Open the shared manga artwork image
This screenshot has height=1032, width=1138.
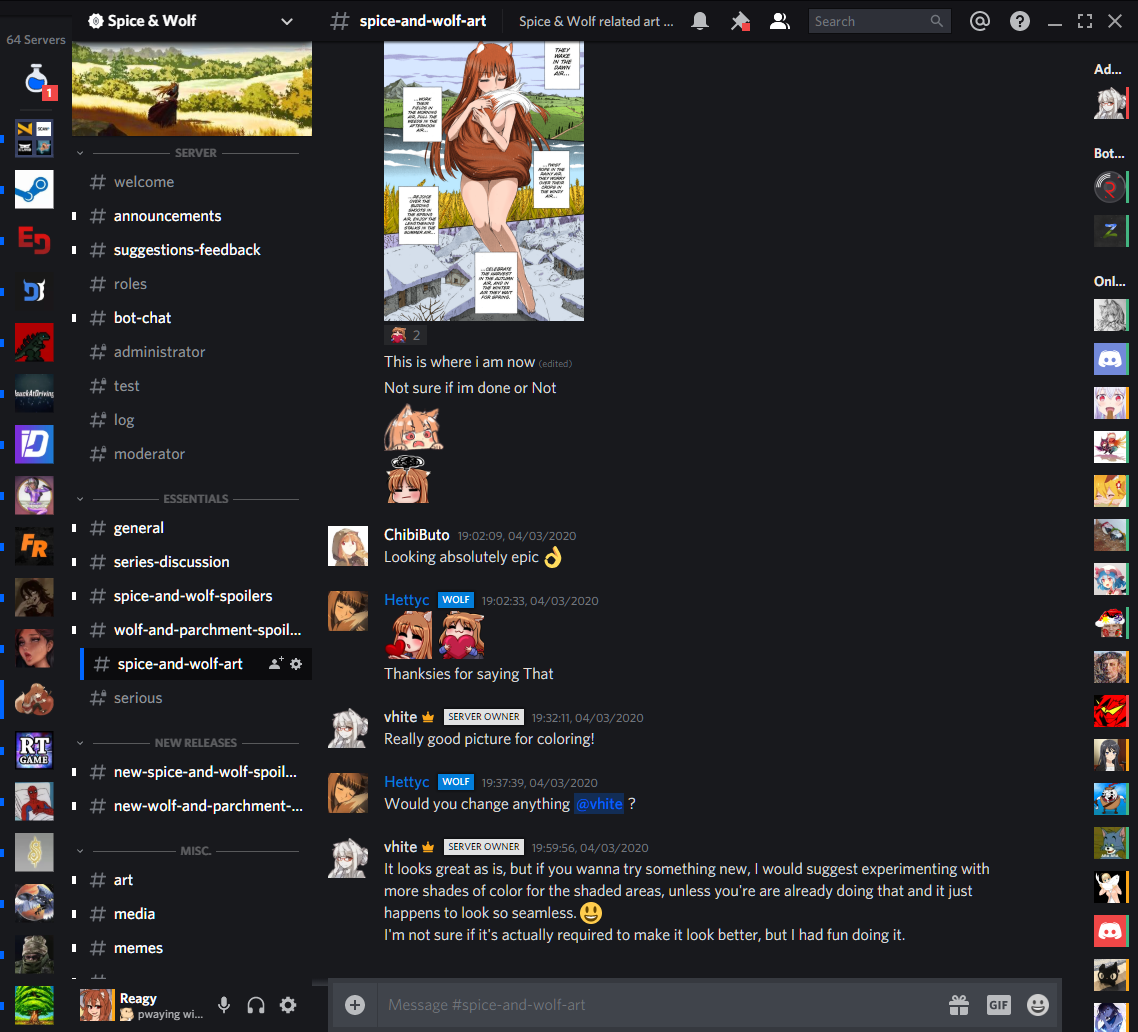tap(484, 181)
